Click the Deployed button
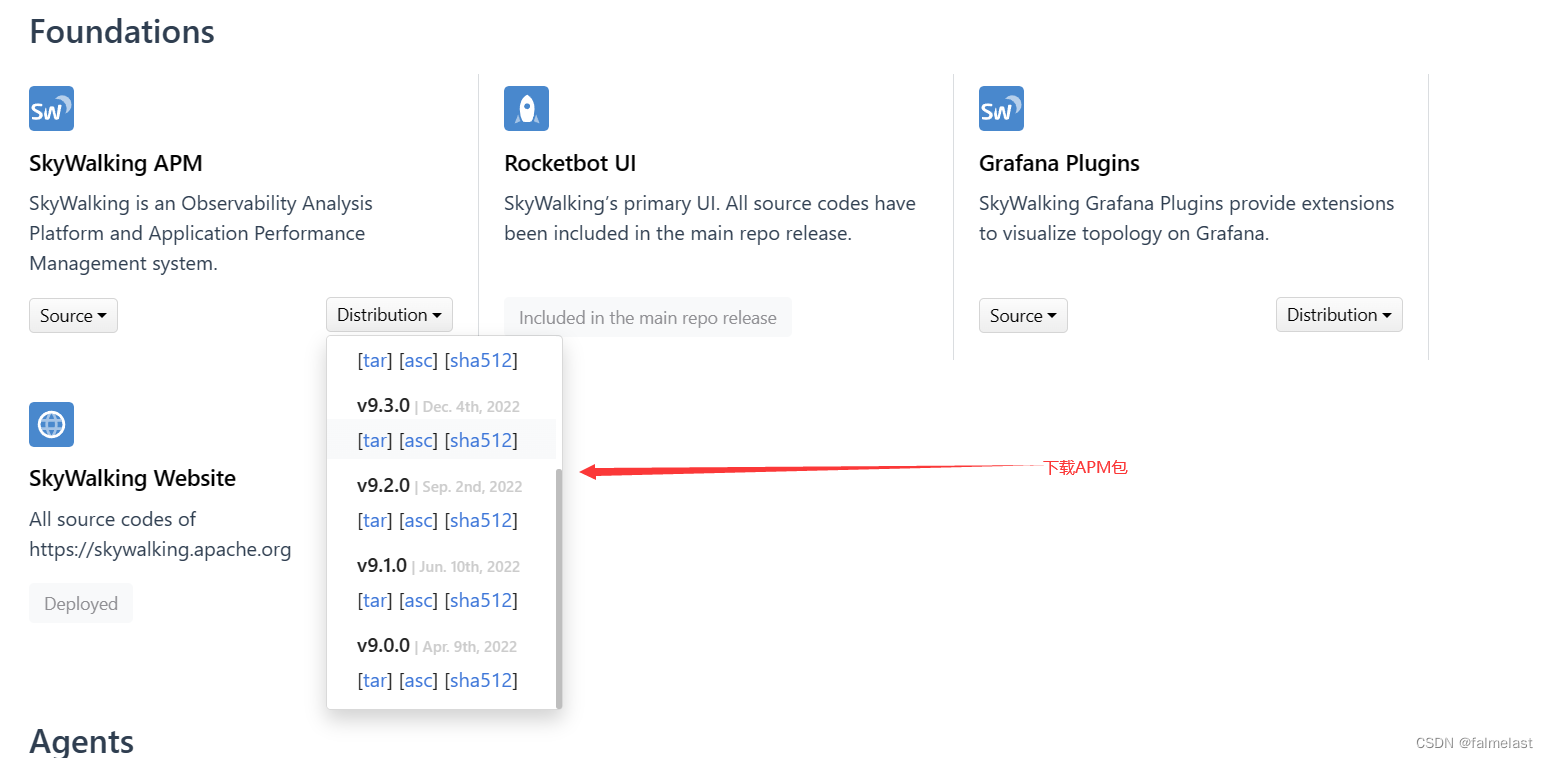Image resolution: width=1548 pixels, height=758 pixels. (x=81, y=603)
